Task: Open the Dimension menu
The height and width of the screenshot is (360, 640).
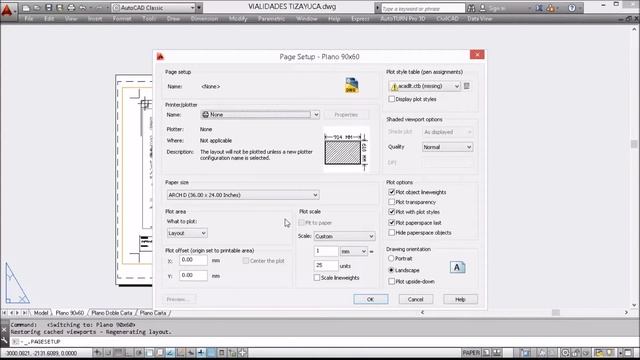Action: pyautogui.click(x=204, y=19)
